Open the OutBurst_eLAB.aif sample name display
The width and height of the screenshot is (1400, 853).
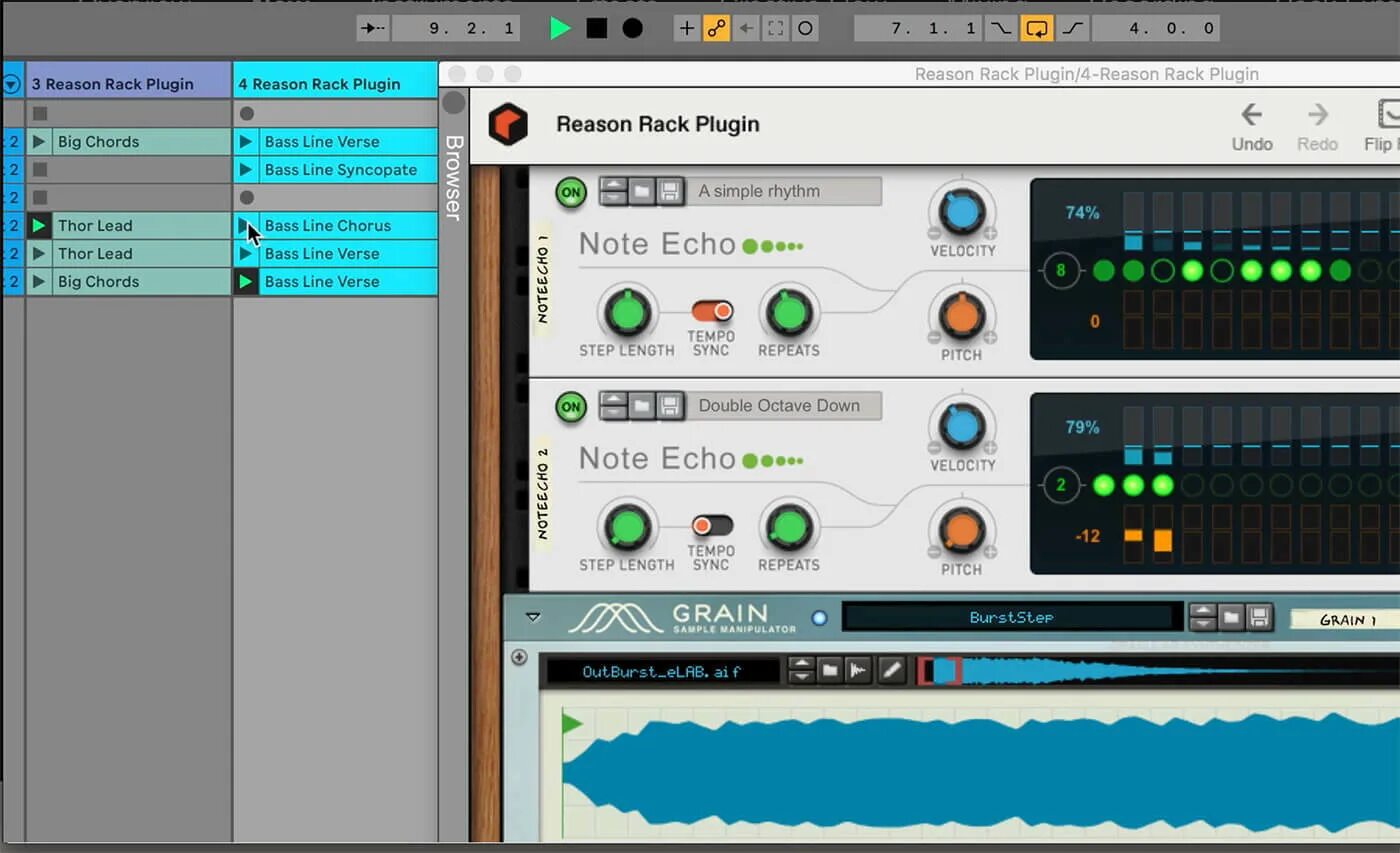(662, 671)
